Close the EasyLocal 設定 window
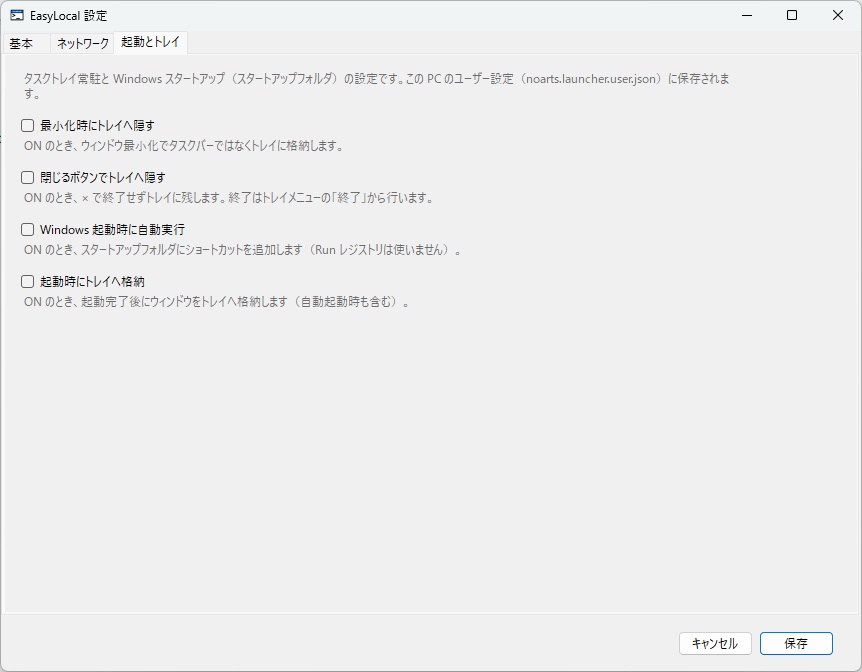Viewport: 862px width, 672px height. click(837, 15)
